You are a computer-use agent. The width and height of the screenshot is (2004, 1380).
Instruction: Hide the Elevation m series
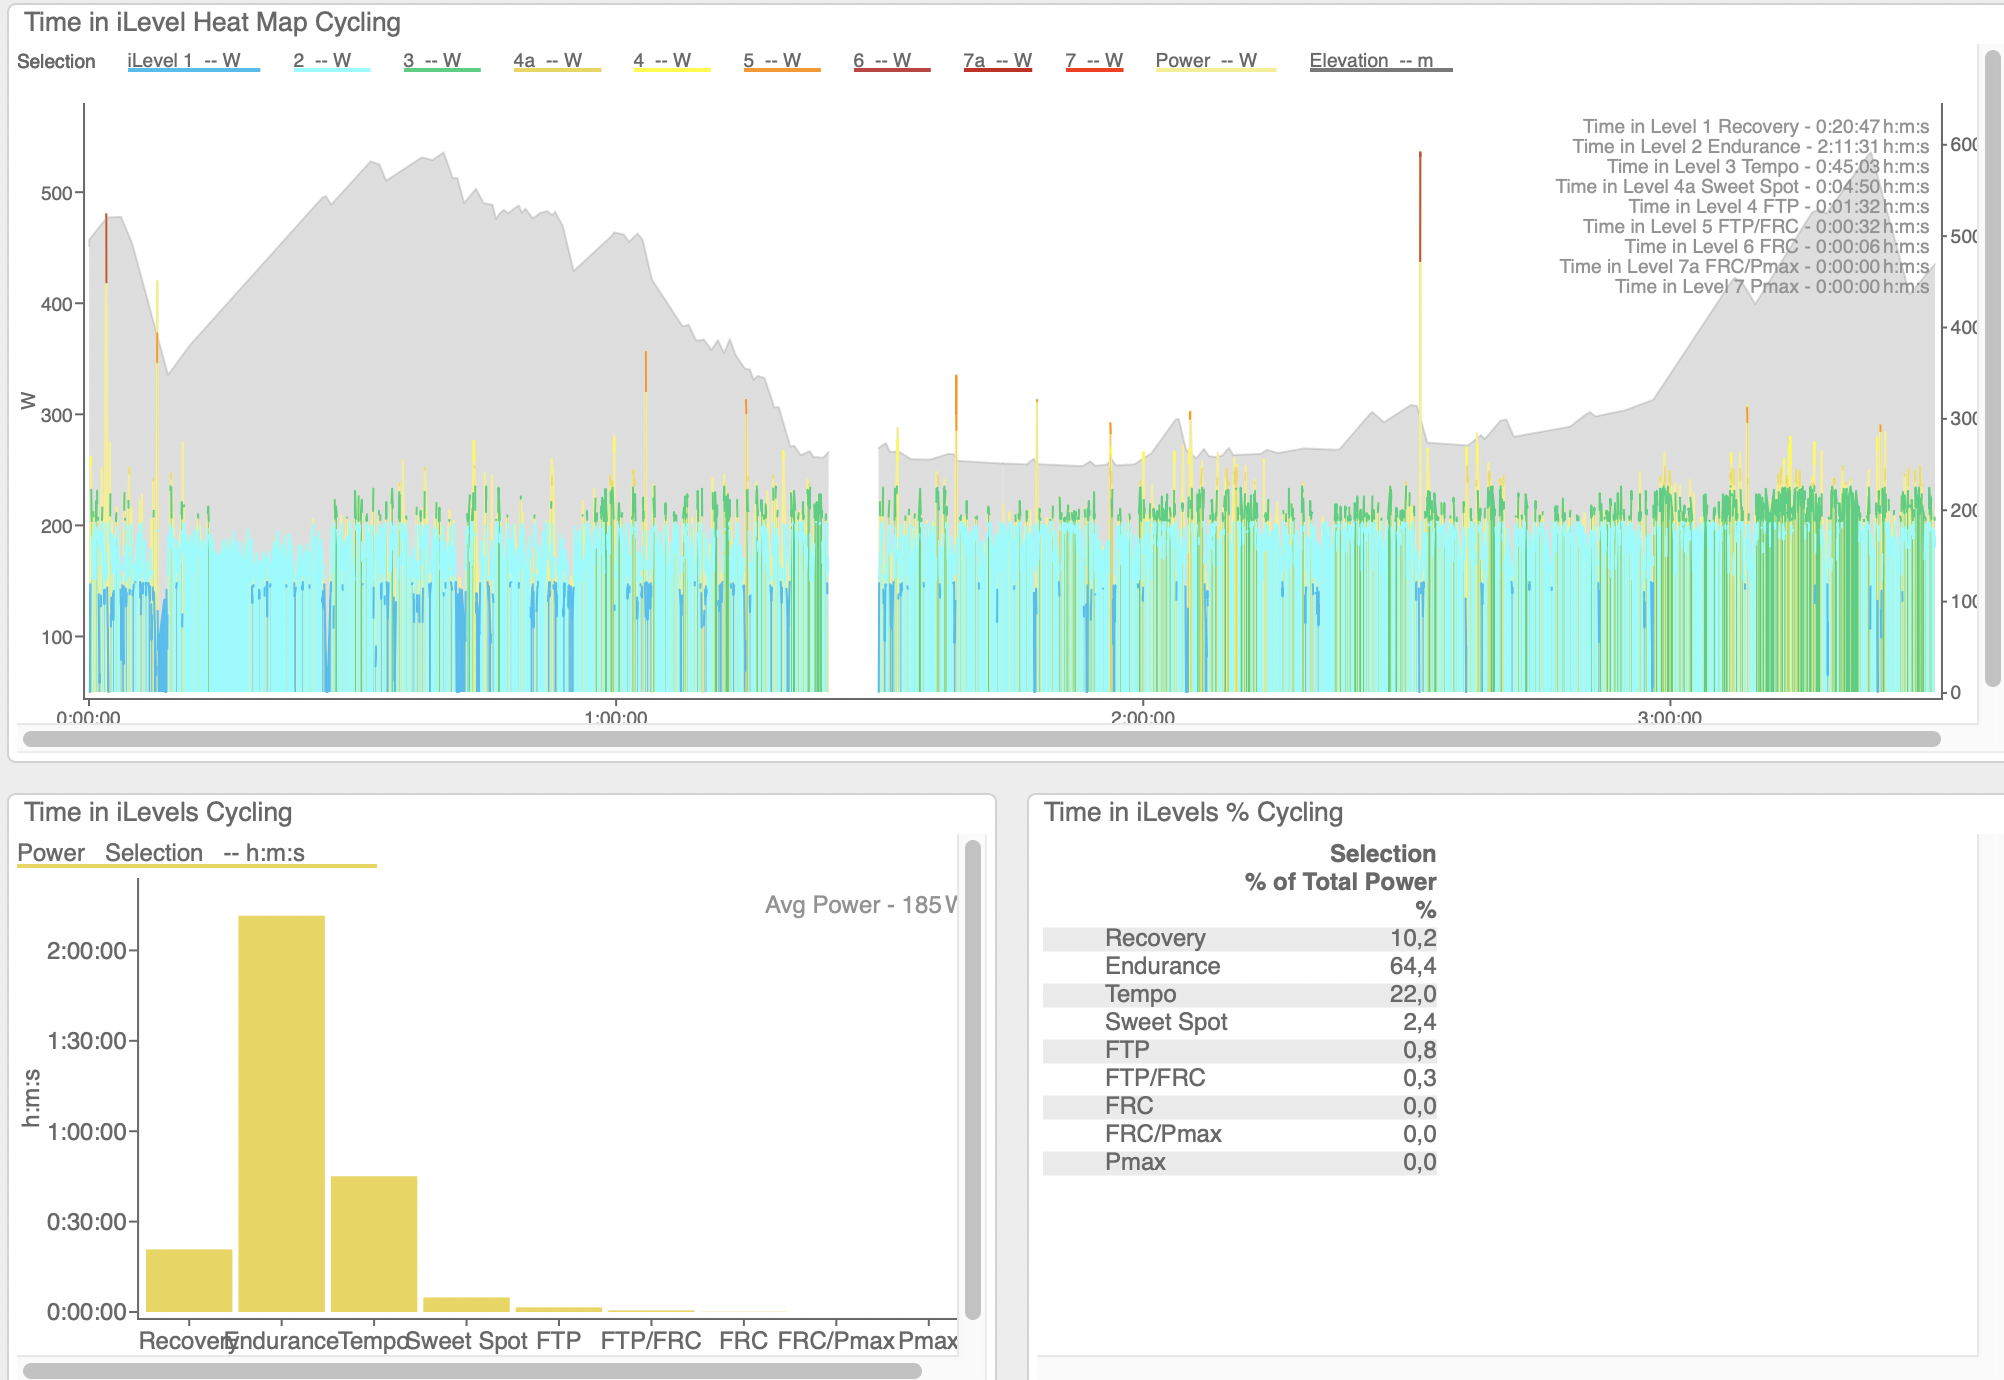coord(1380,61)
